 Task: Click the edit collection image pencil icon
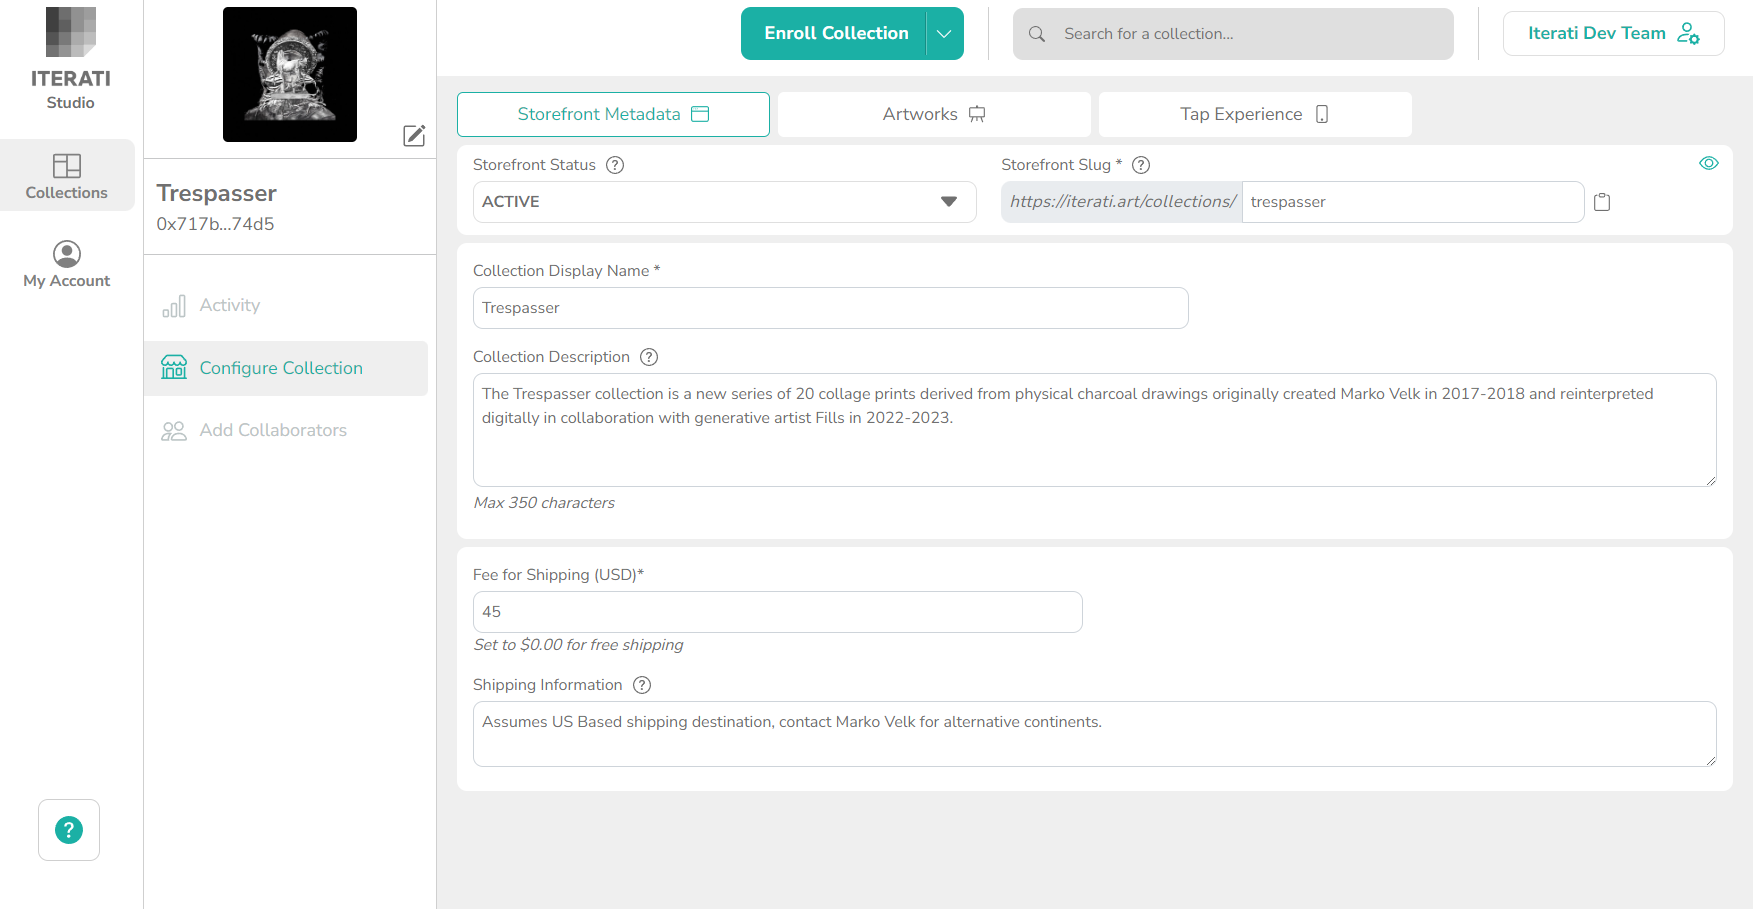pos(414,136)
